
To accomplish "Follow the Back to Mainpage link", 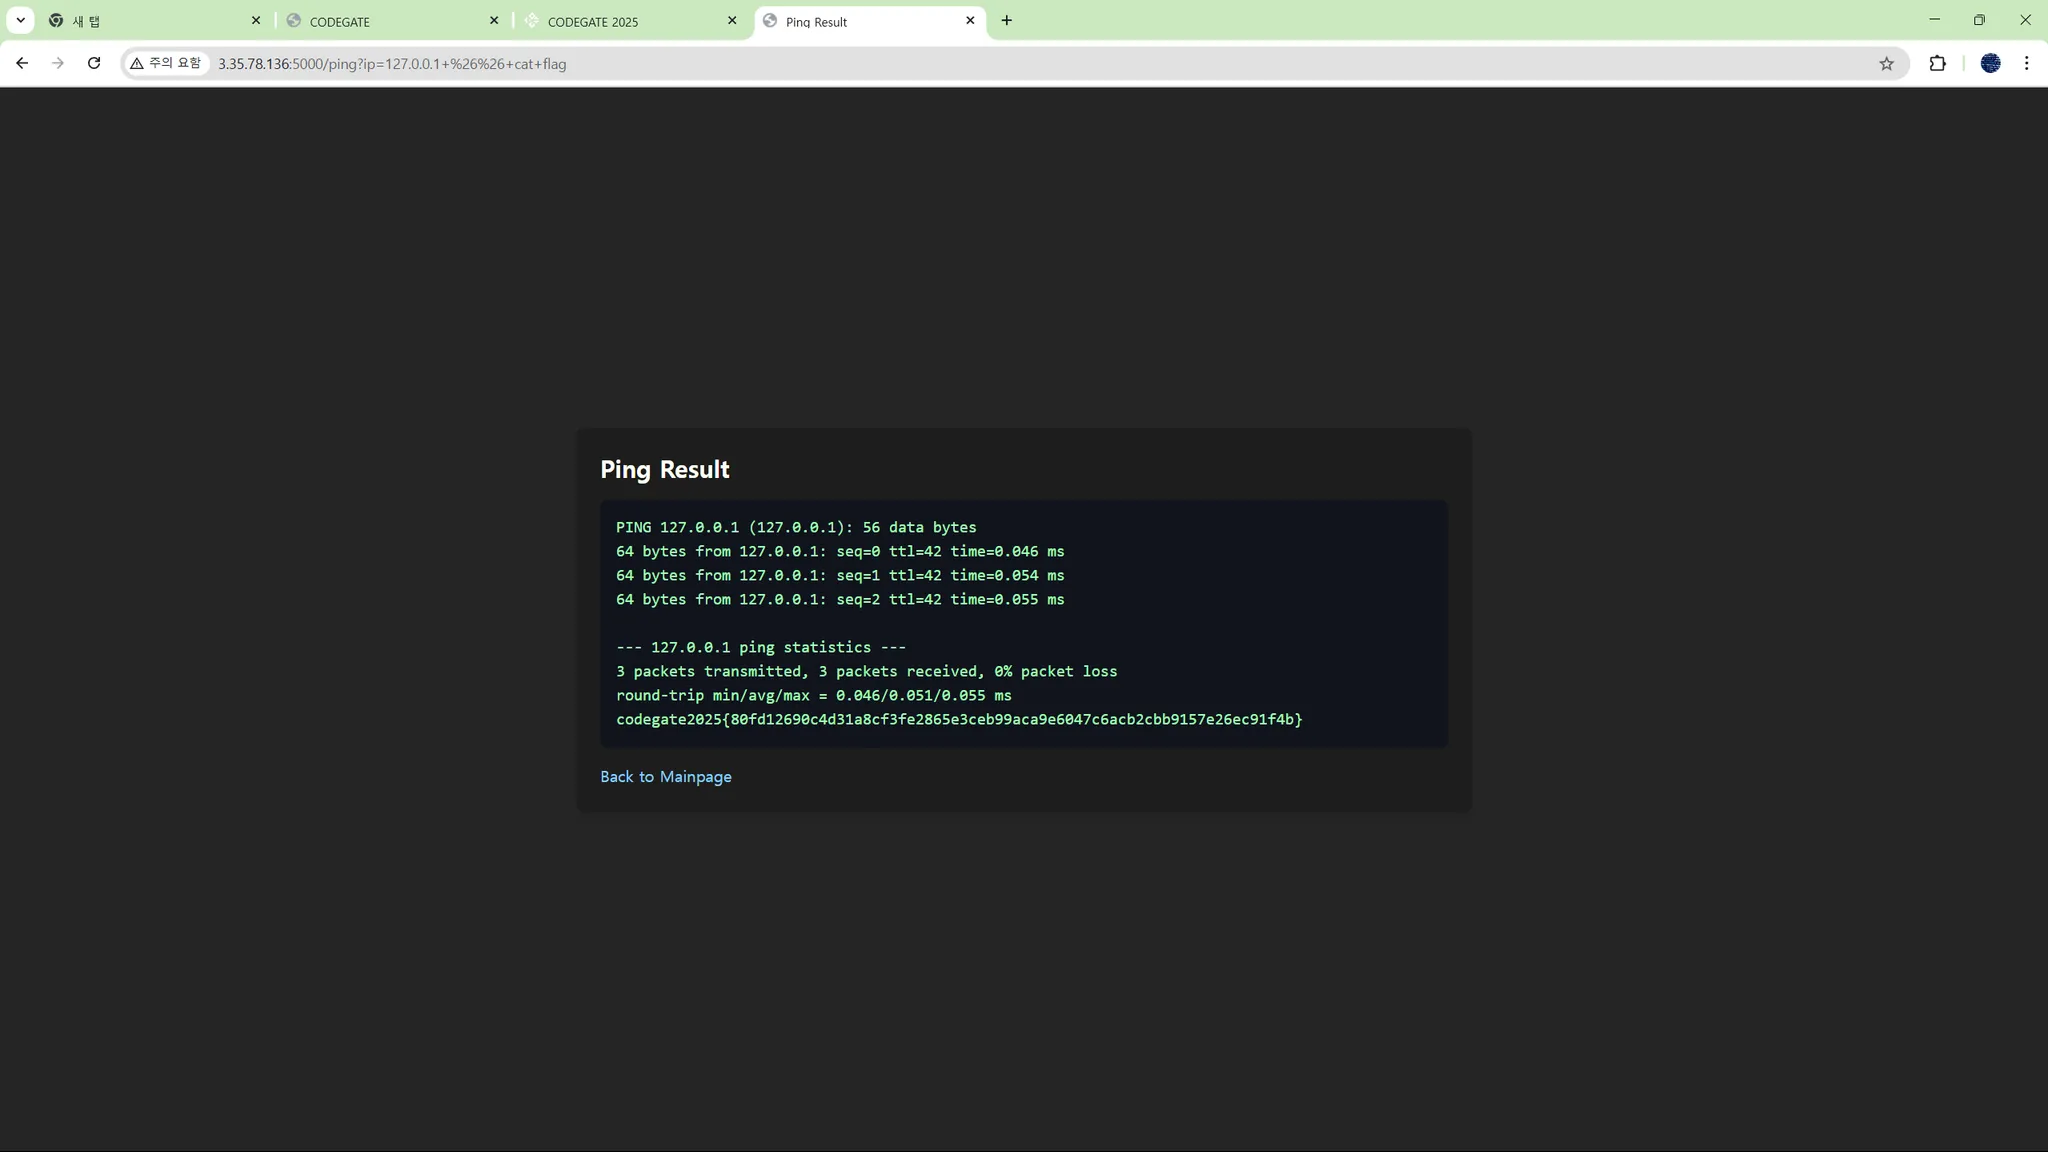I will tap(665, 777).
